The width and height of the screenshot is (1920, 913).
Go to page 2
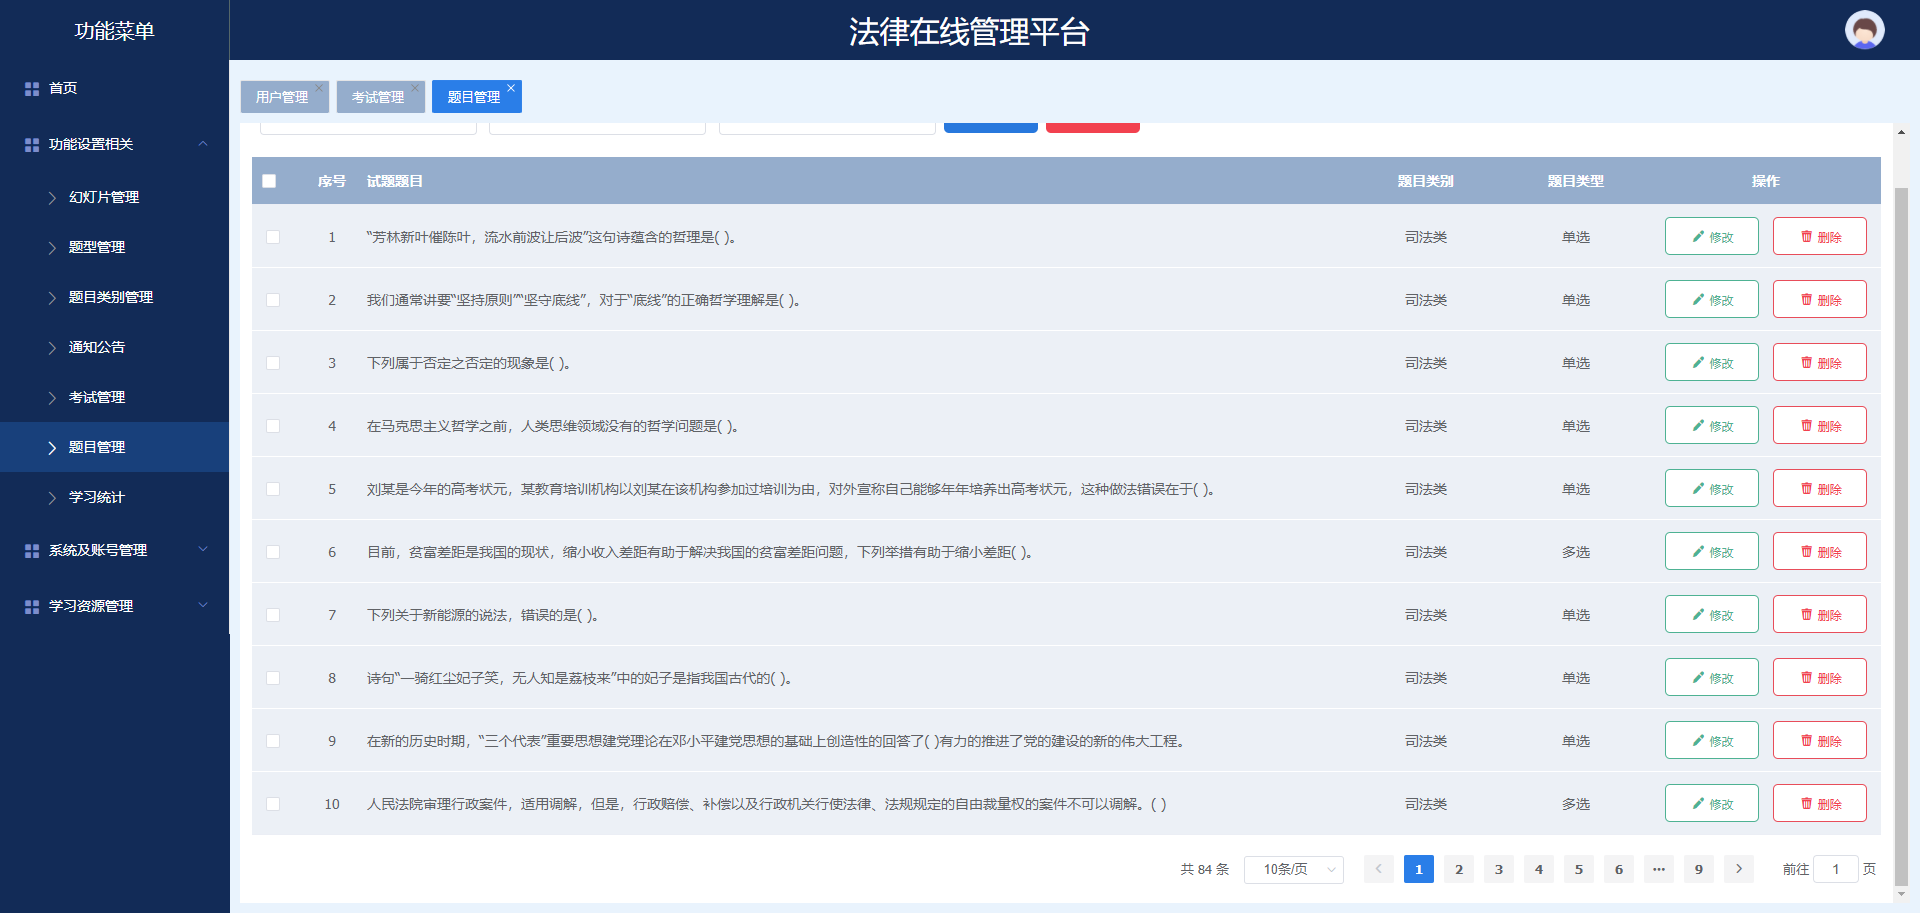point(1459,869)
